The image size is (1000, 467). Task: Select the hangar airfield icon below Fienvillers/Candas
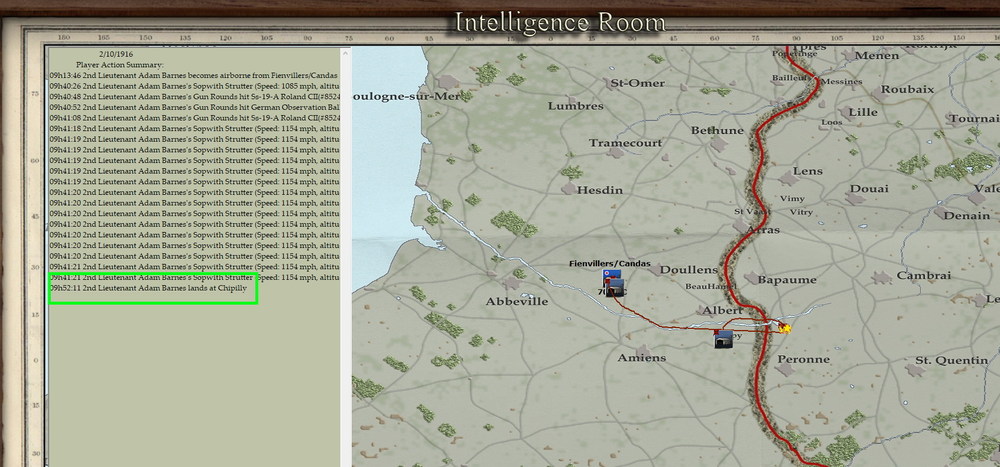click(615, 288)
